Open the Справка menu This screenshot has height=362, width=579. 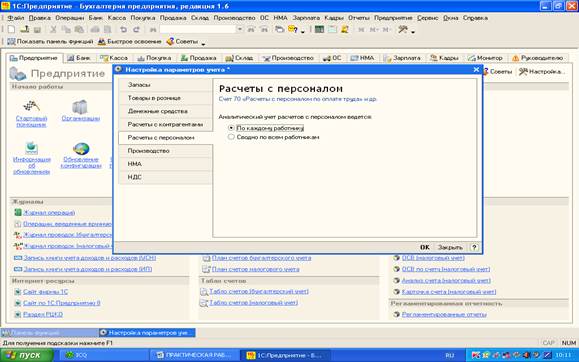(x=475, y=18)
